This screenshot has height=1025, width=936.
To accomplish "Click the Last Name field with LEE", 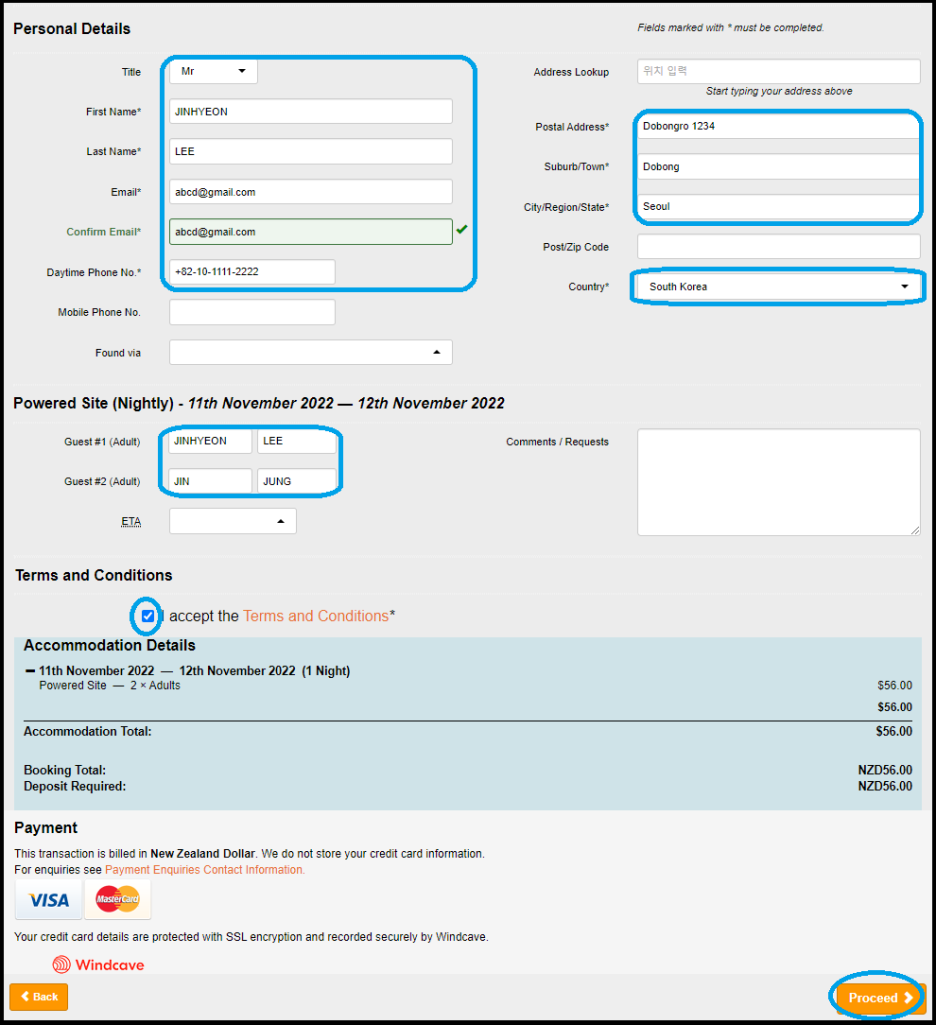I will (x=310, y=152).
